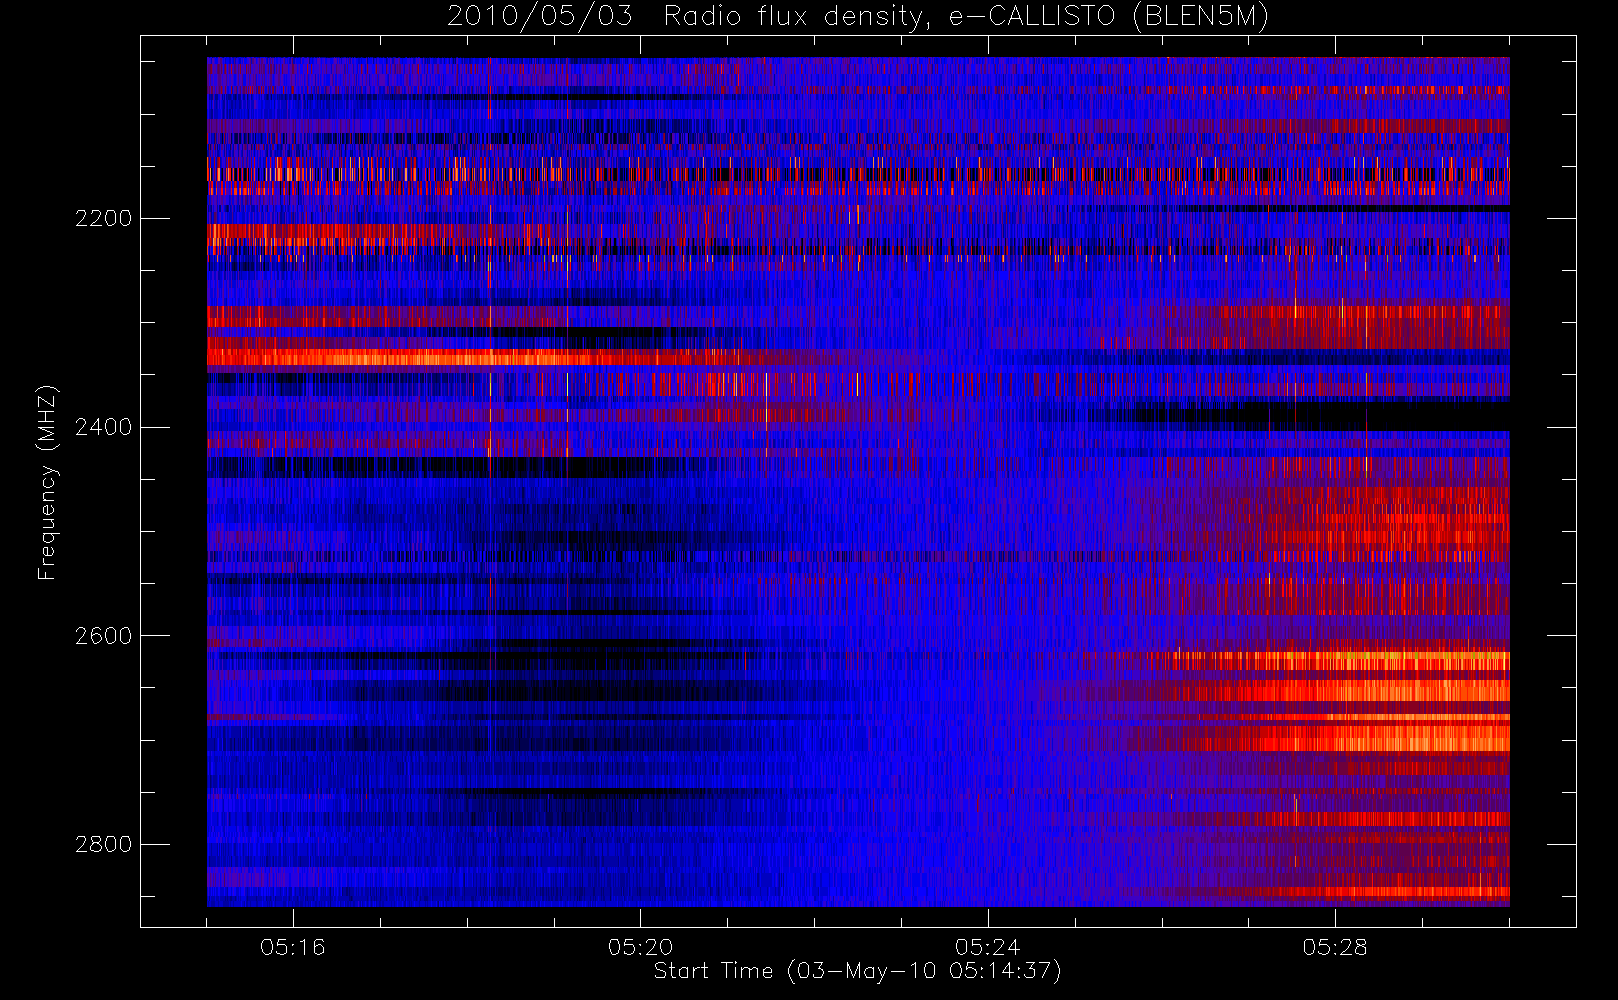Click the 05:28 time tick label

pos(1335,947)
